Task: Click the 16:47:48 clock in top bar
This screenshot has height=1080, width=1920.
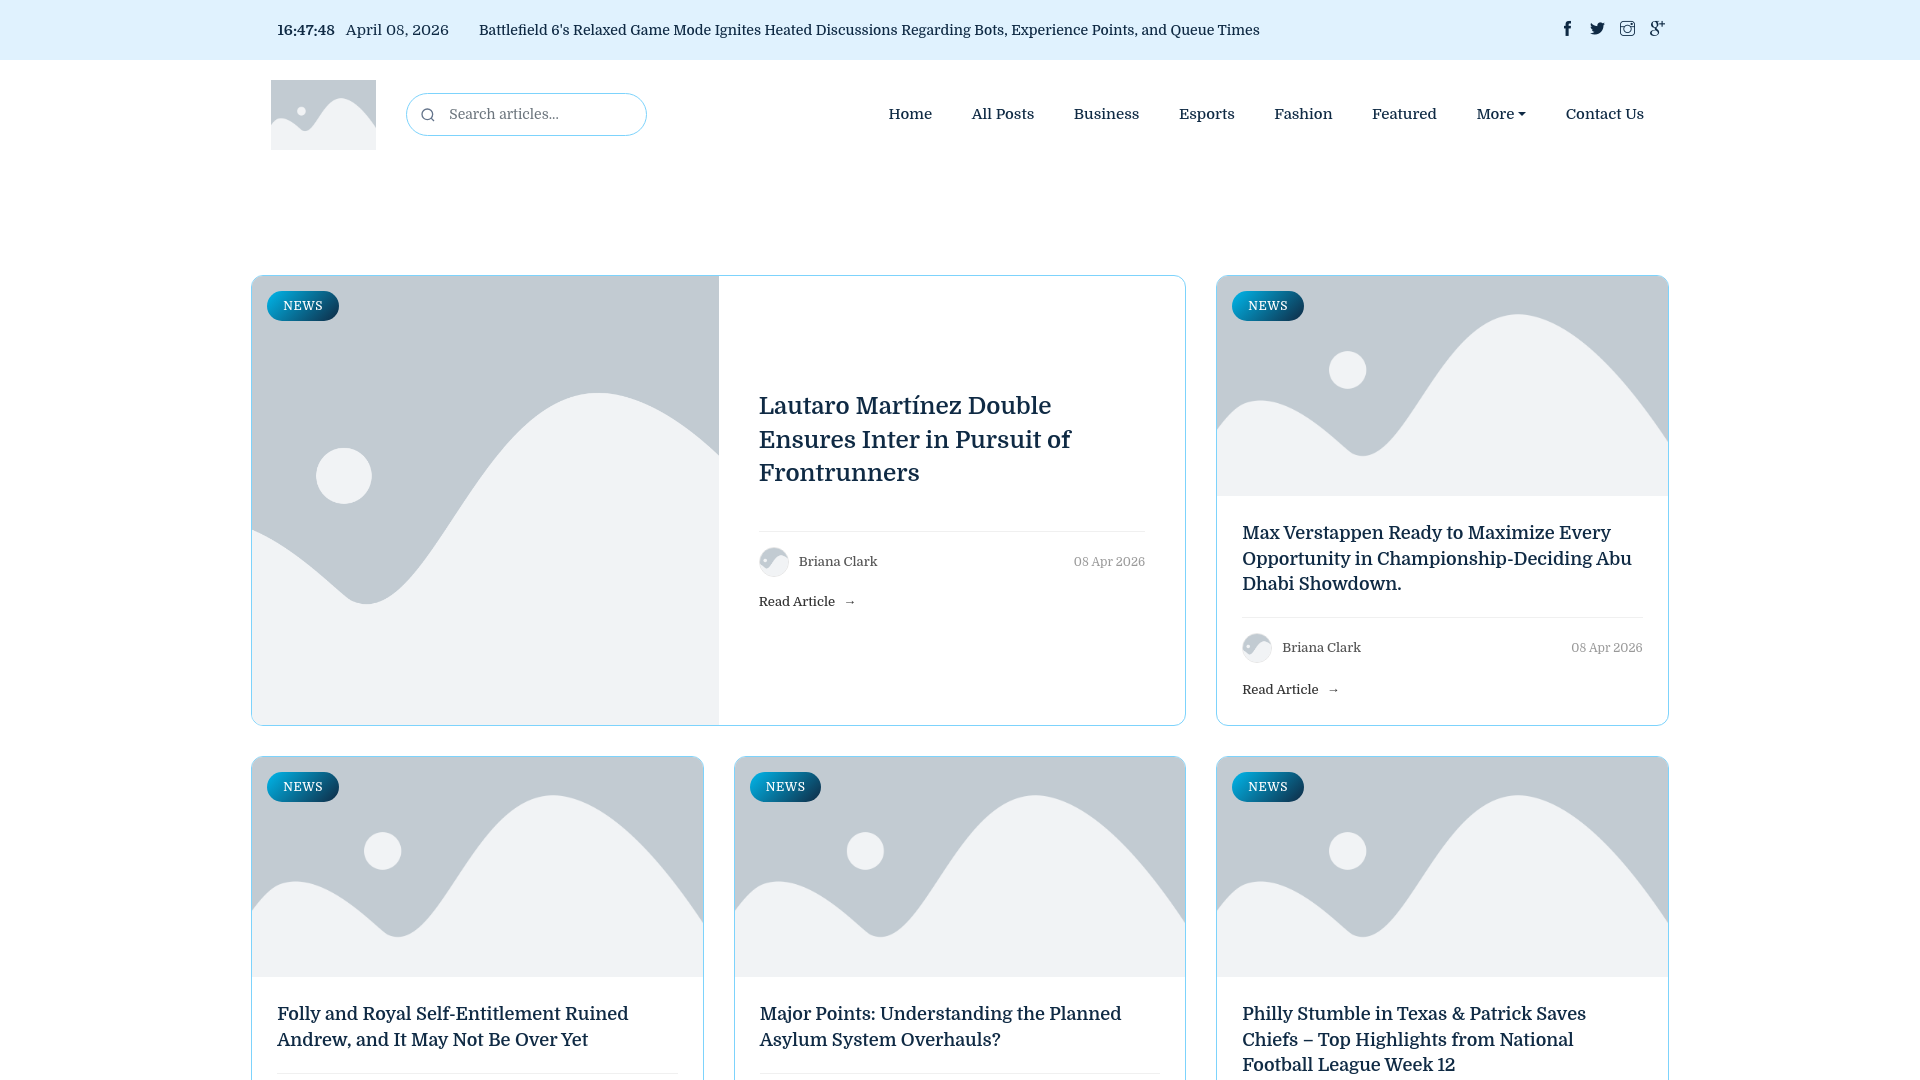Action: coord(306,30)
